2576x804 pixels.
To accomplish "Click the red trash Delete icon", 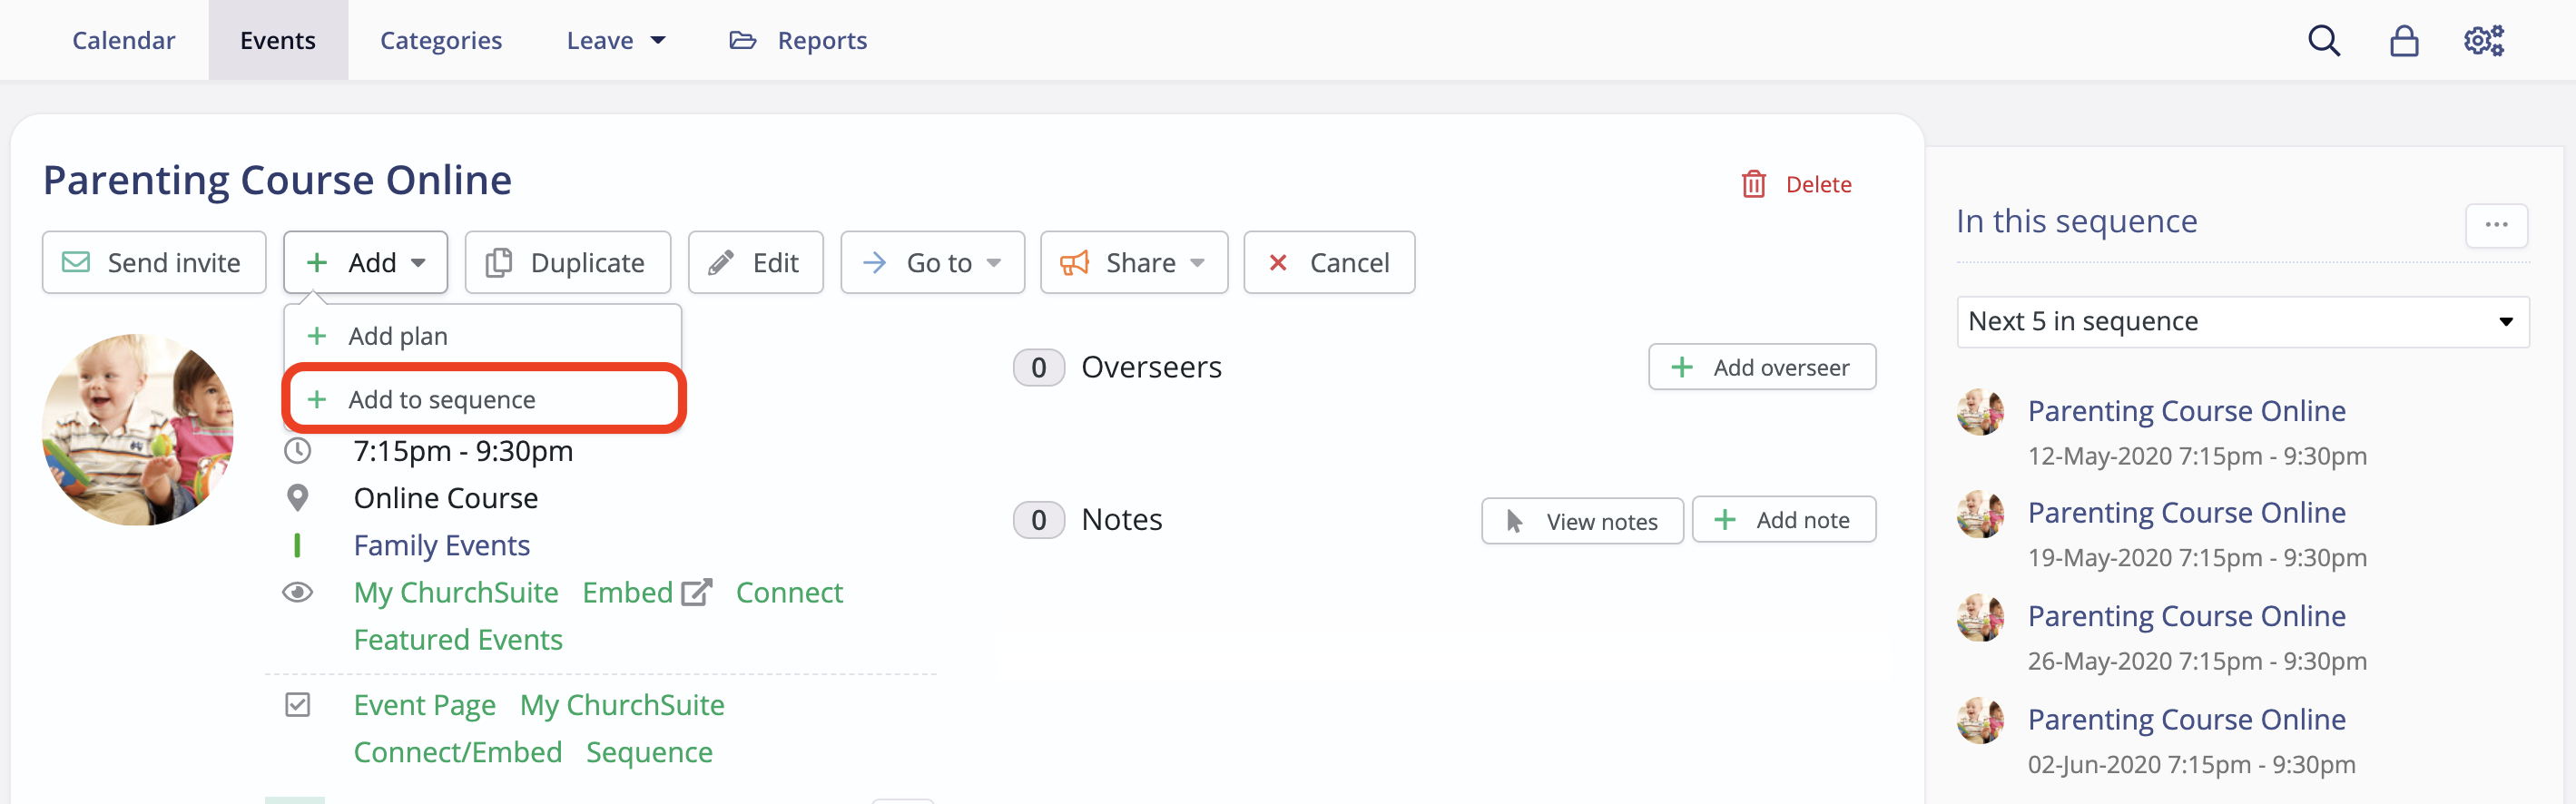I will (x=1753, y=184).
